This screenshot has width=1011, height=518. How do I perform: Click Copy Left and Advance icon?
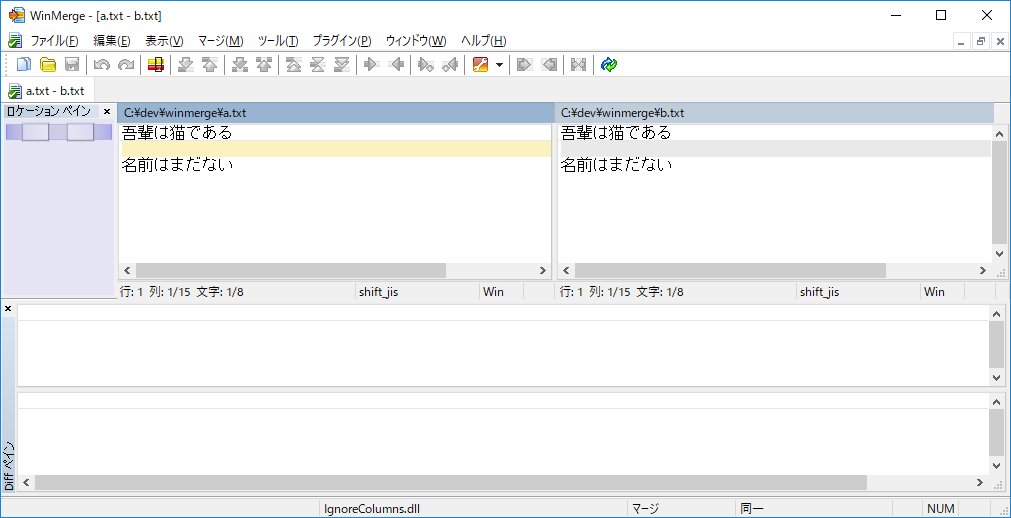pos(449,65)
